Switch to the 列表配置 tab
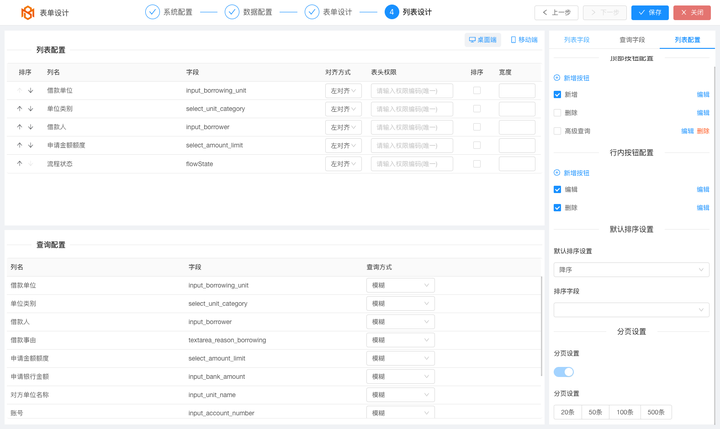Viewport: 720px width, 429px height. [x=687, y=40]
